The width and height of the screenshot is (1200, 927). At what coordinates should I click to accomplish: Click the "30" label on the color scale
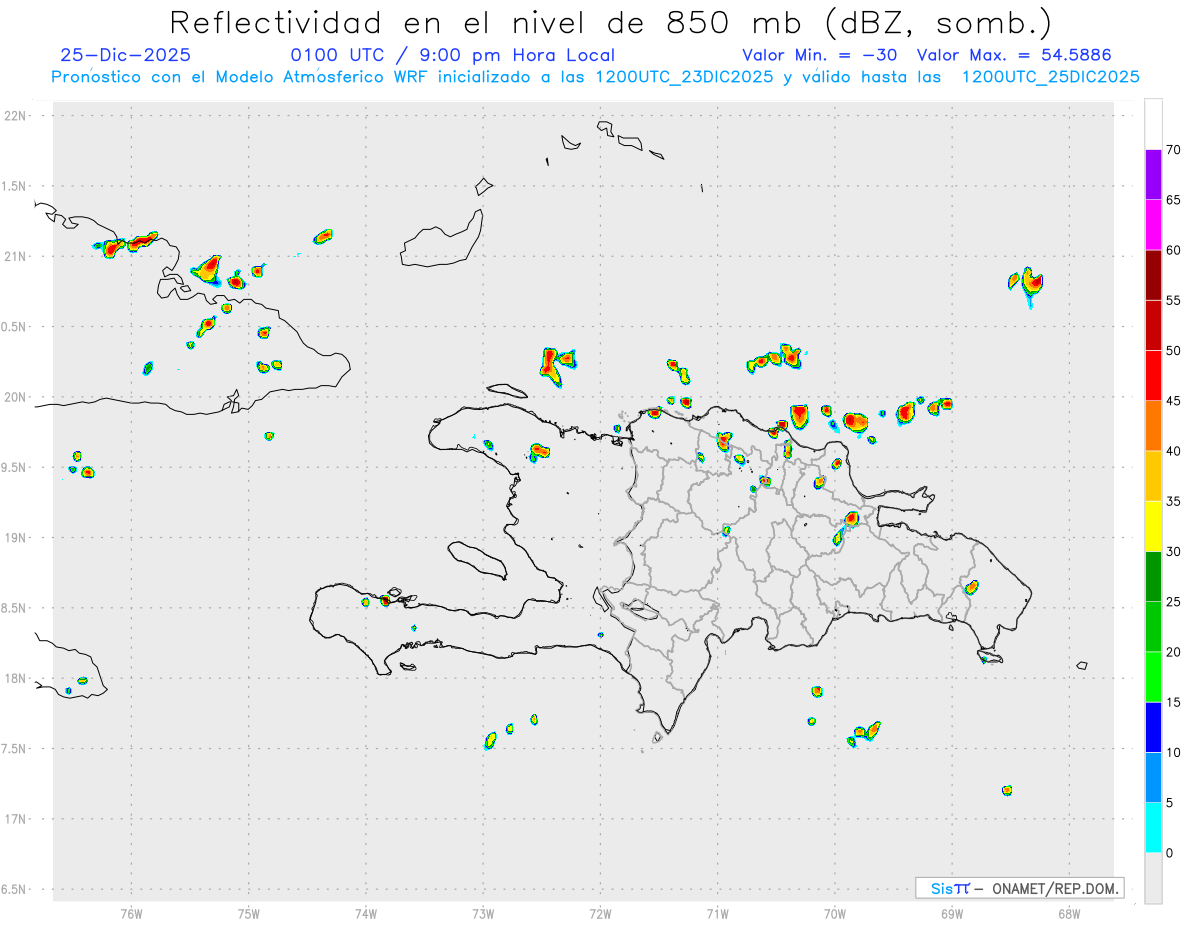point(1173,551)
